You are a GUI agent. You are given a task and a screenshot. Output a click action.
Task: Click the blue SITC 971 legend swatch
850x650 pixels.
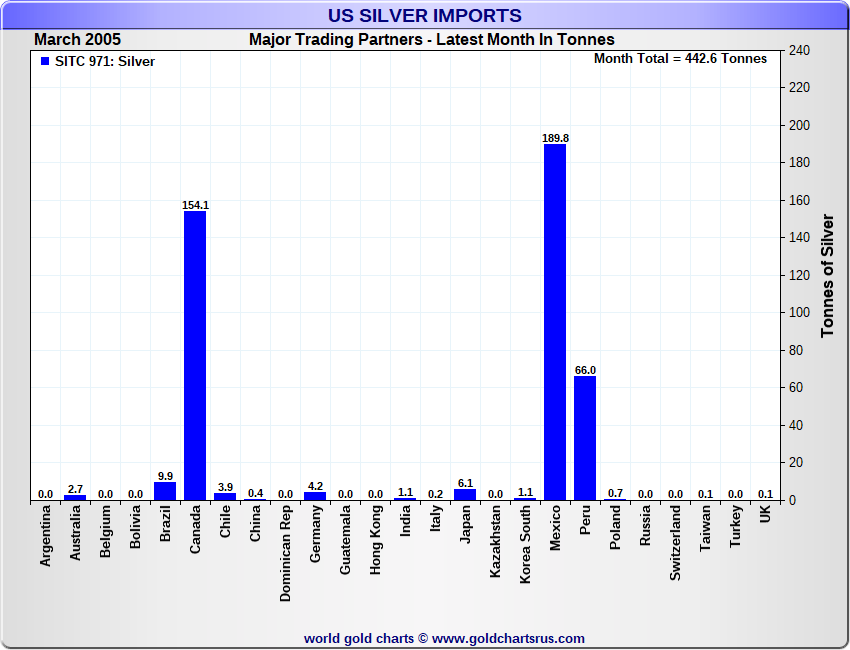click(45, 61)
